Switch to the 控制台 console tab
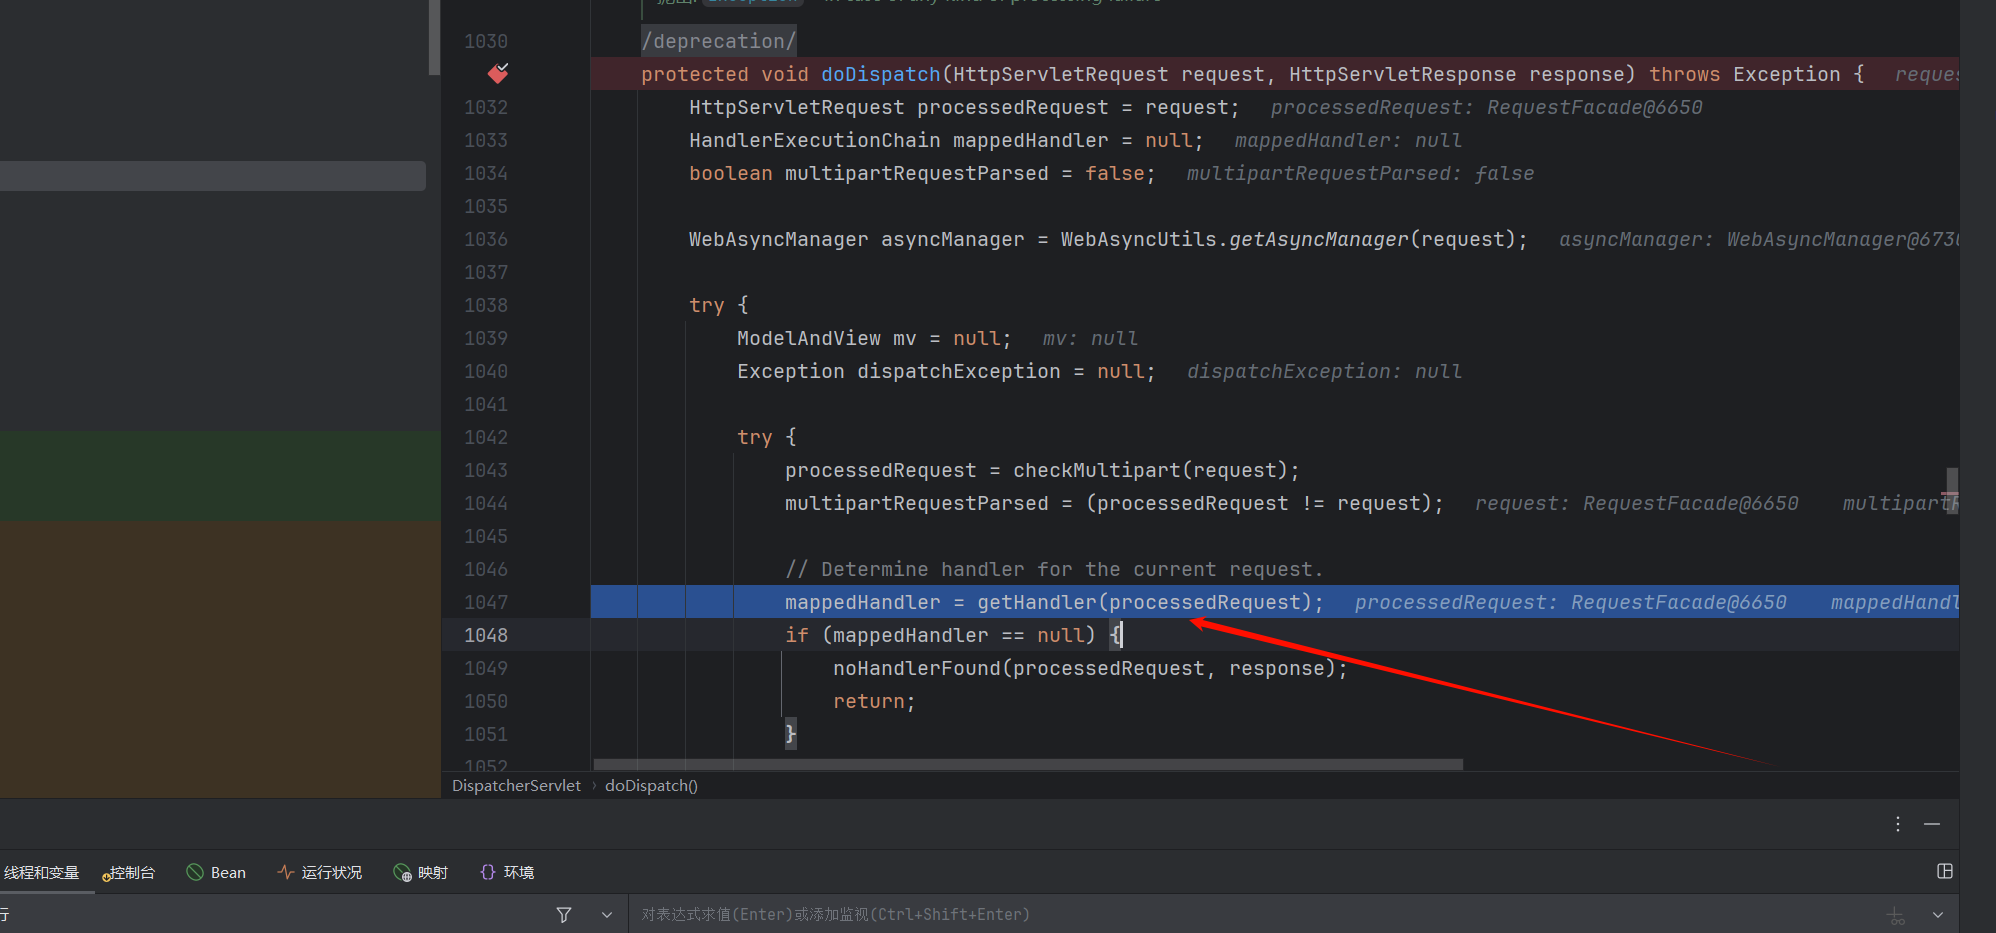This screenshot has width=1996, height=933. point(131,872)
